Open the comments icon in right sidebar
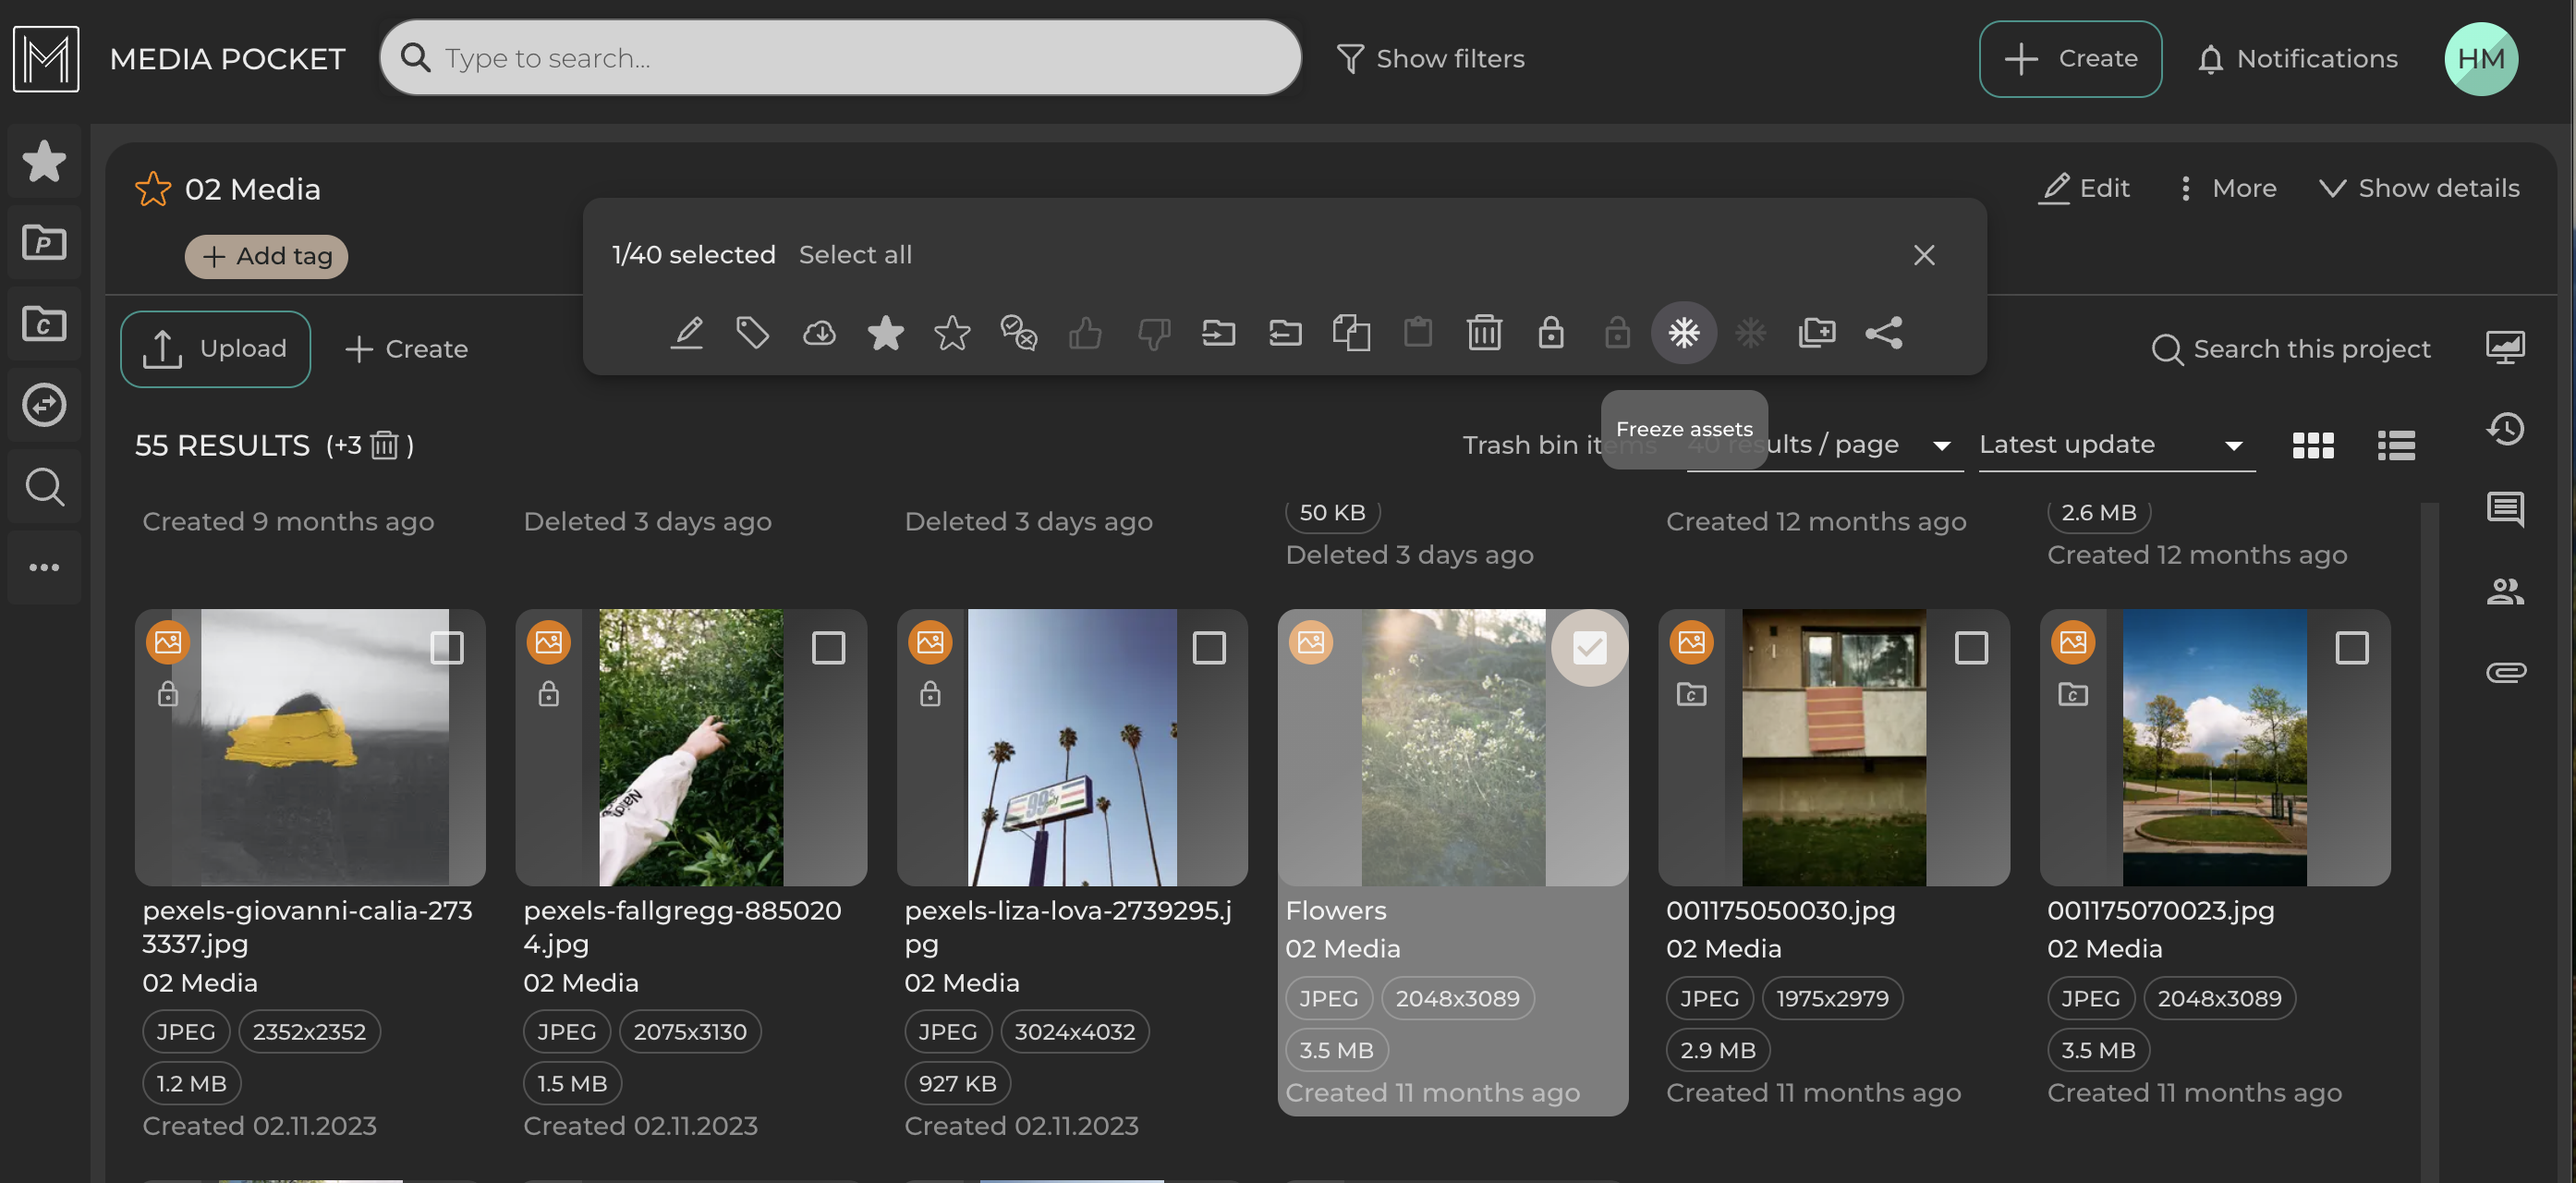The height and width of the screenshot is (1183, 2576). coord(2505,509)
